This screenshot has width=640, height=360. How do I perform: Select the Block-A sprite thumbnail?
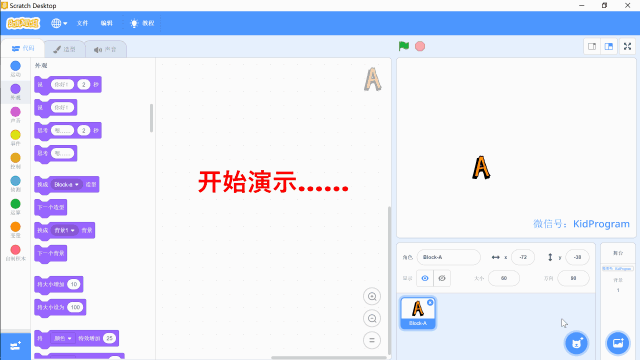coord(418,313)
